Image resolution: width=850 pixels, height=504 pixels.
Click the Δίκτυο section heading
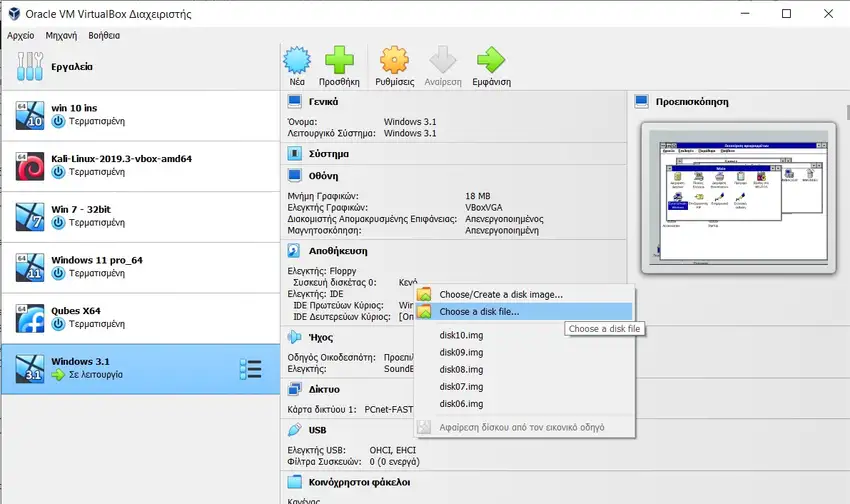point(324,389)
